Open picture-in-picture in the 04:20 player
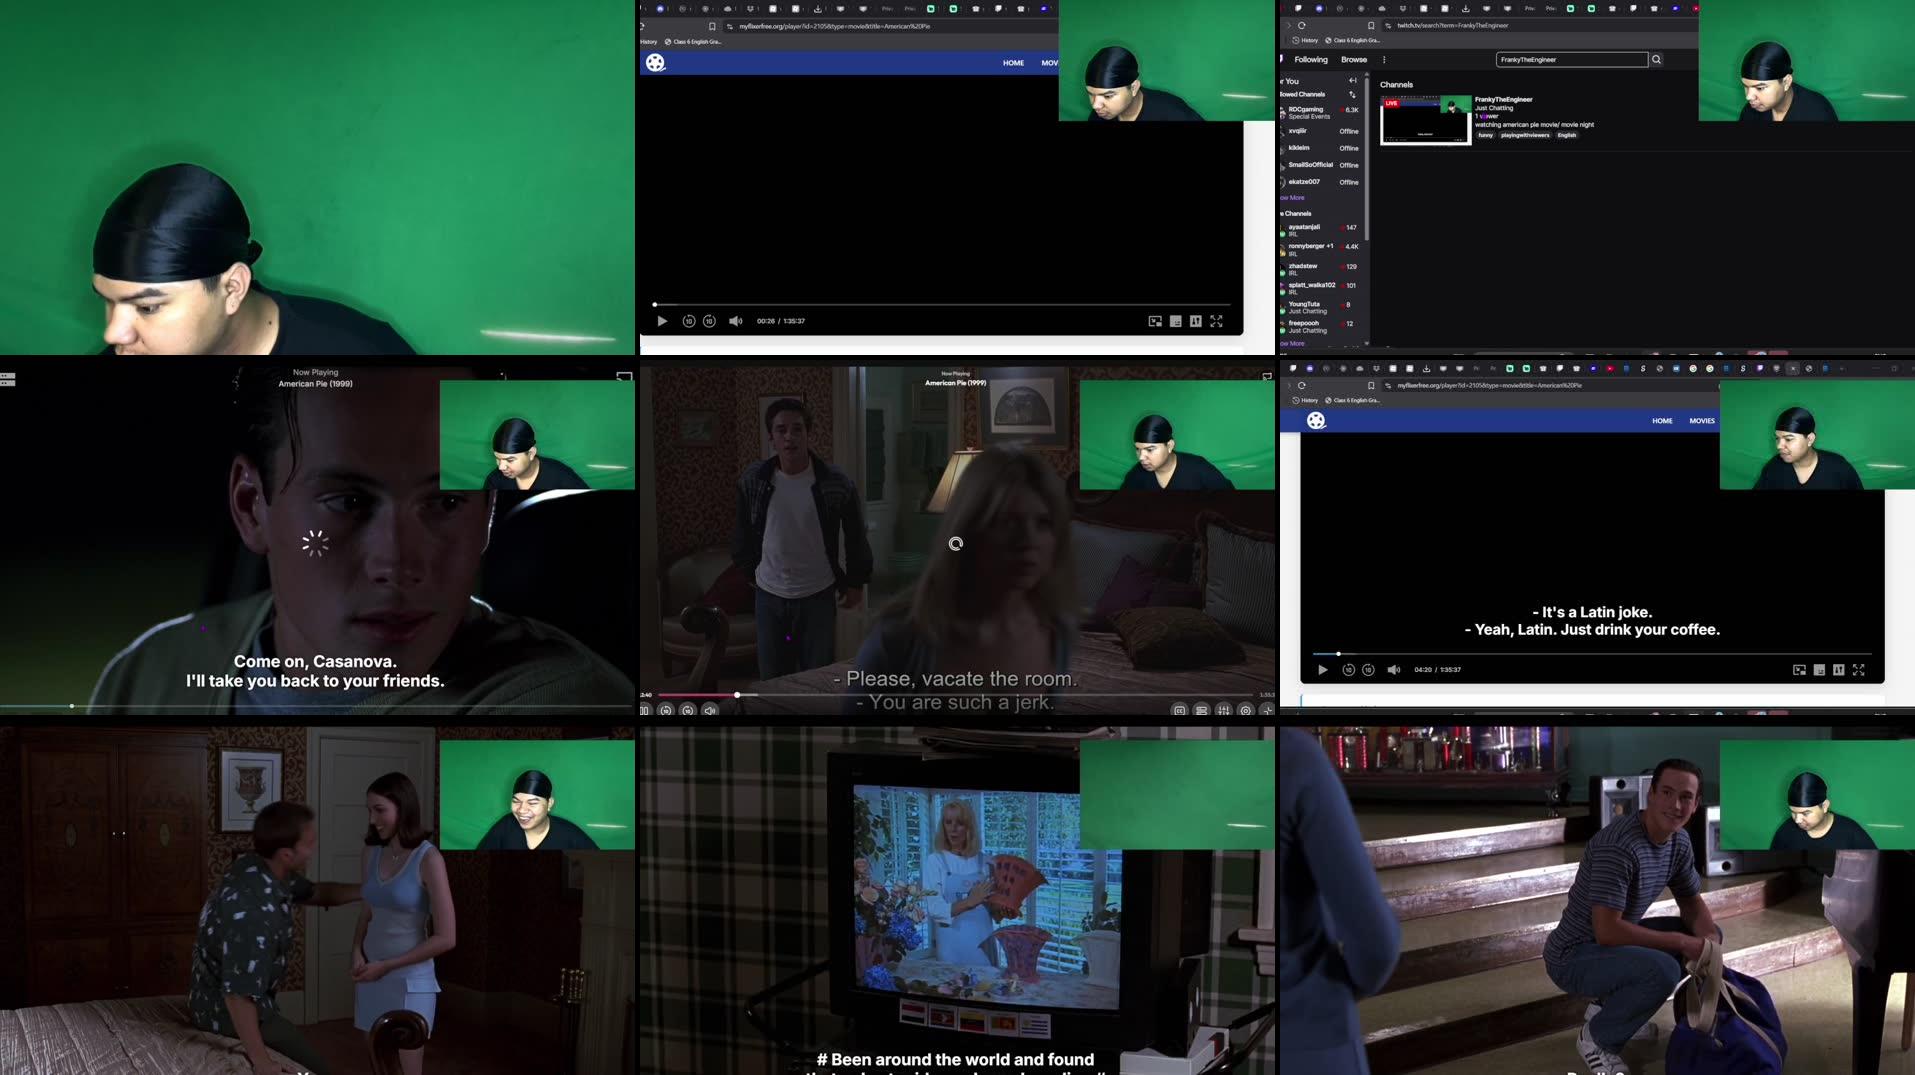Screen dimensions: 1915x1075 coord(1799,670)
